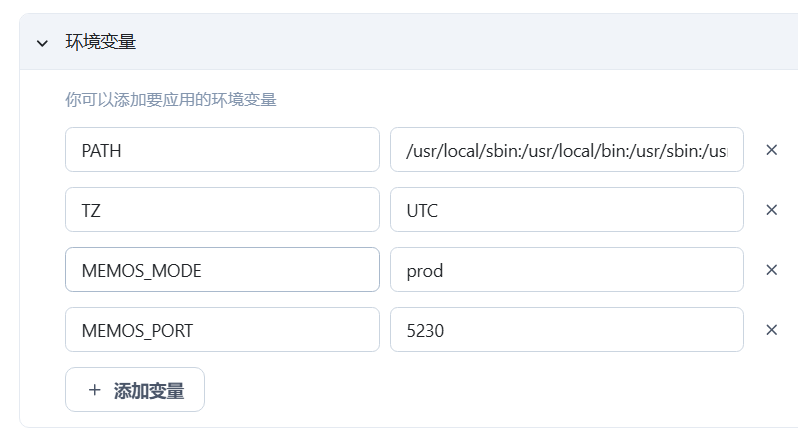Click the /usr/local/sbin path value field
This screenshot has height=430, width=798.
point(566,150)
